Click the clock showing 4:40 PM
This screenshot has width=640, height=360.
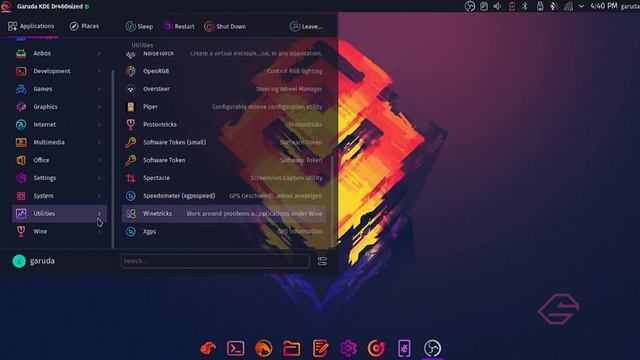604,6
